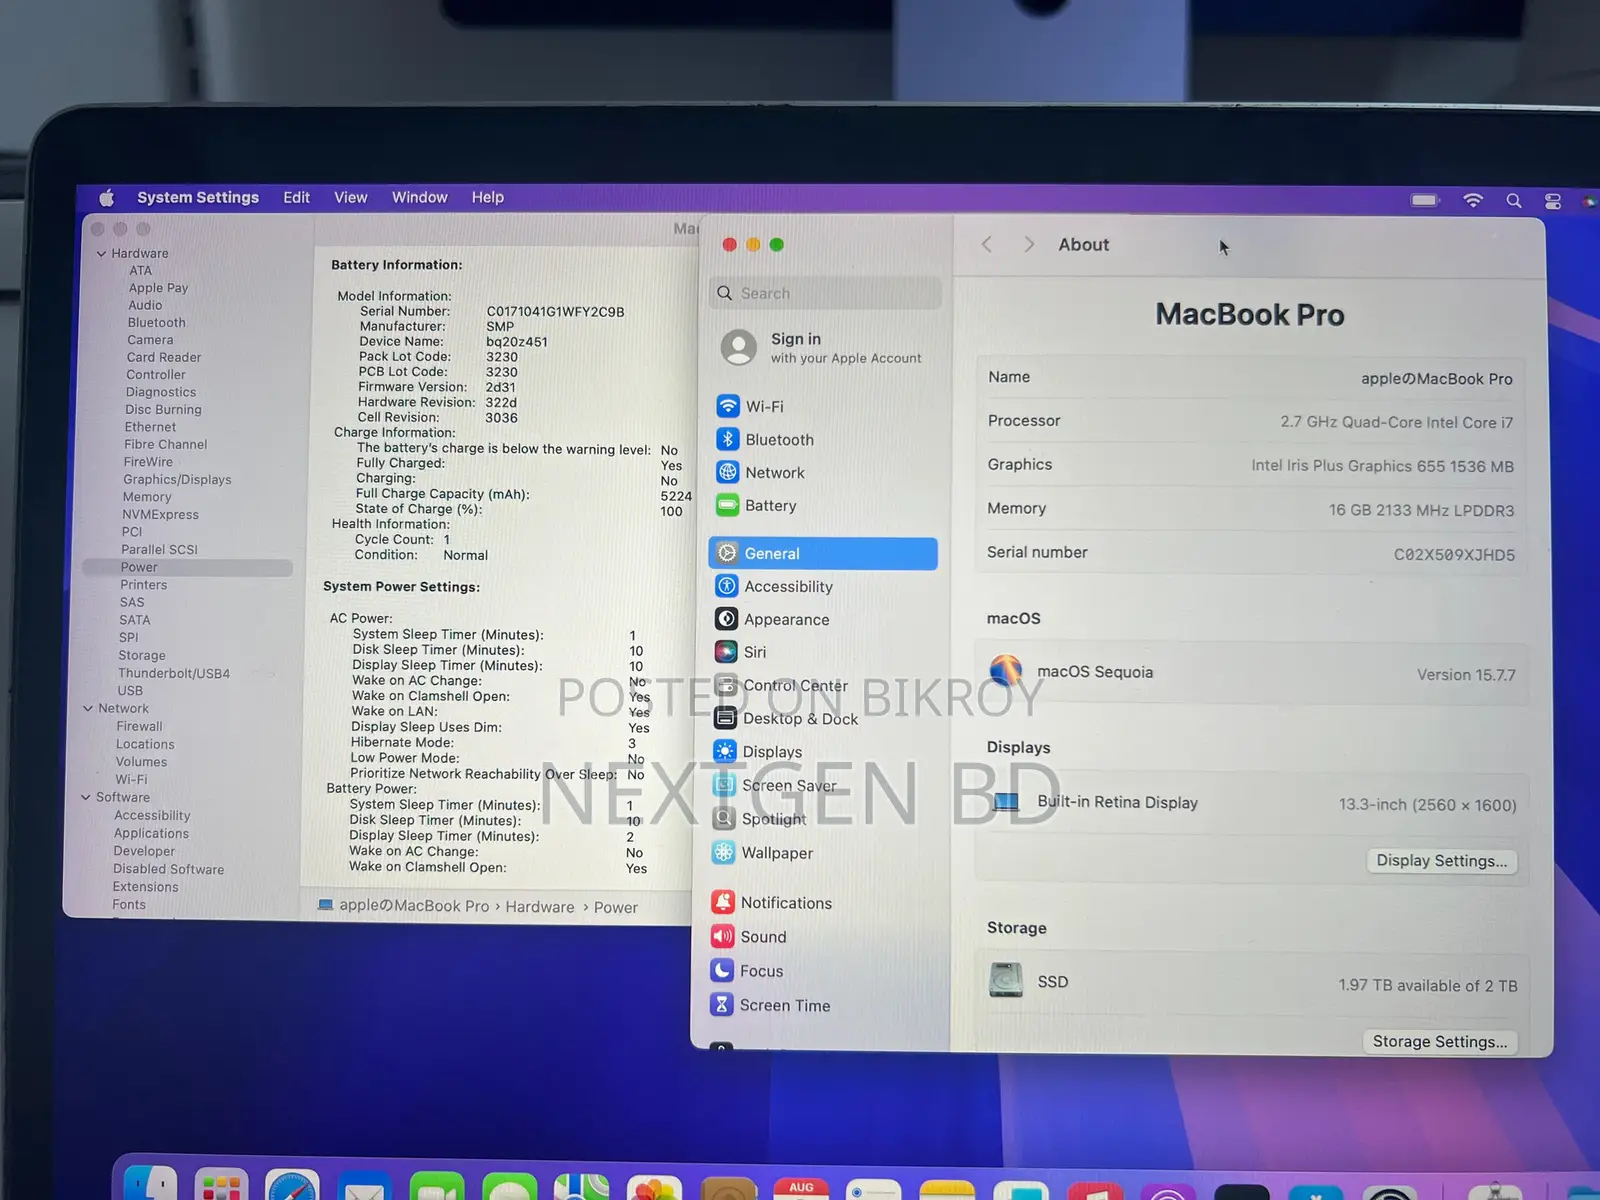The height and width of the screenshot is (1200, 1600).
Task: Open the Apple menu in the menu bar
Action: tap(107, 197)
